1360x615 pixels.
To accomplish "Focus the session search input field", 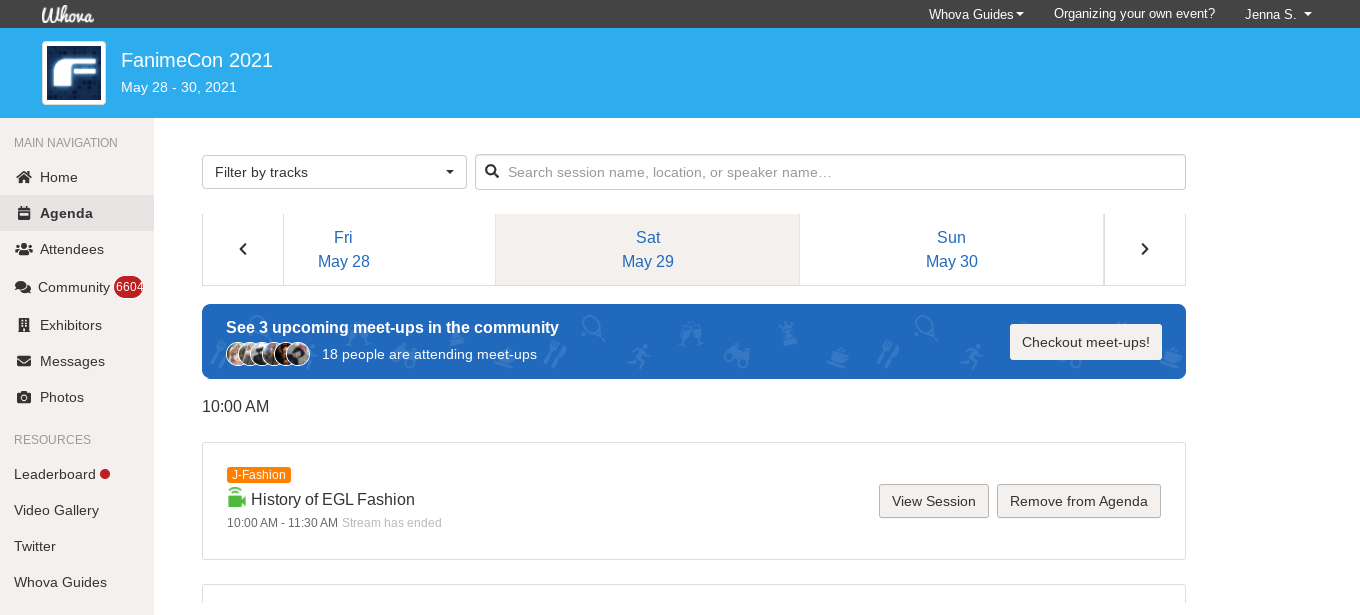I will [x=830, y=172].
